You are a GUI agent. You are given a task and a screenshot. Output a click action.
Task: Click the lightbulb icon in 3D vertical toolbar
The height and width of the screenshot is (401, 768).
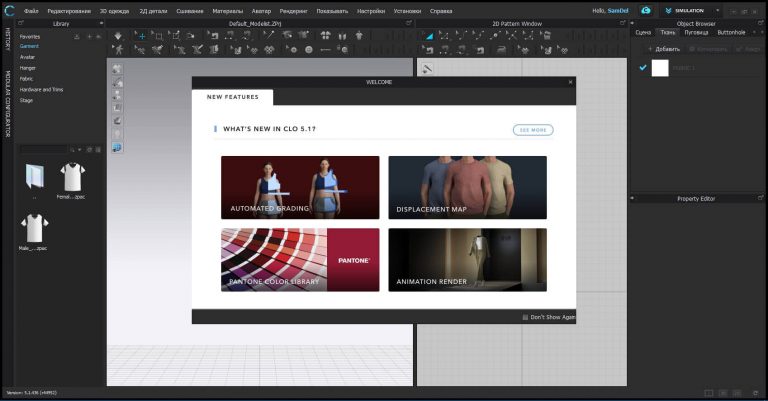pos(118,134)
